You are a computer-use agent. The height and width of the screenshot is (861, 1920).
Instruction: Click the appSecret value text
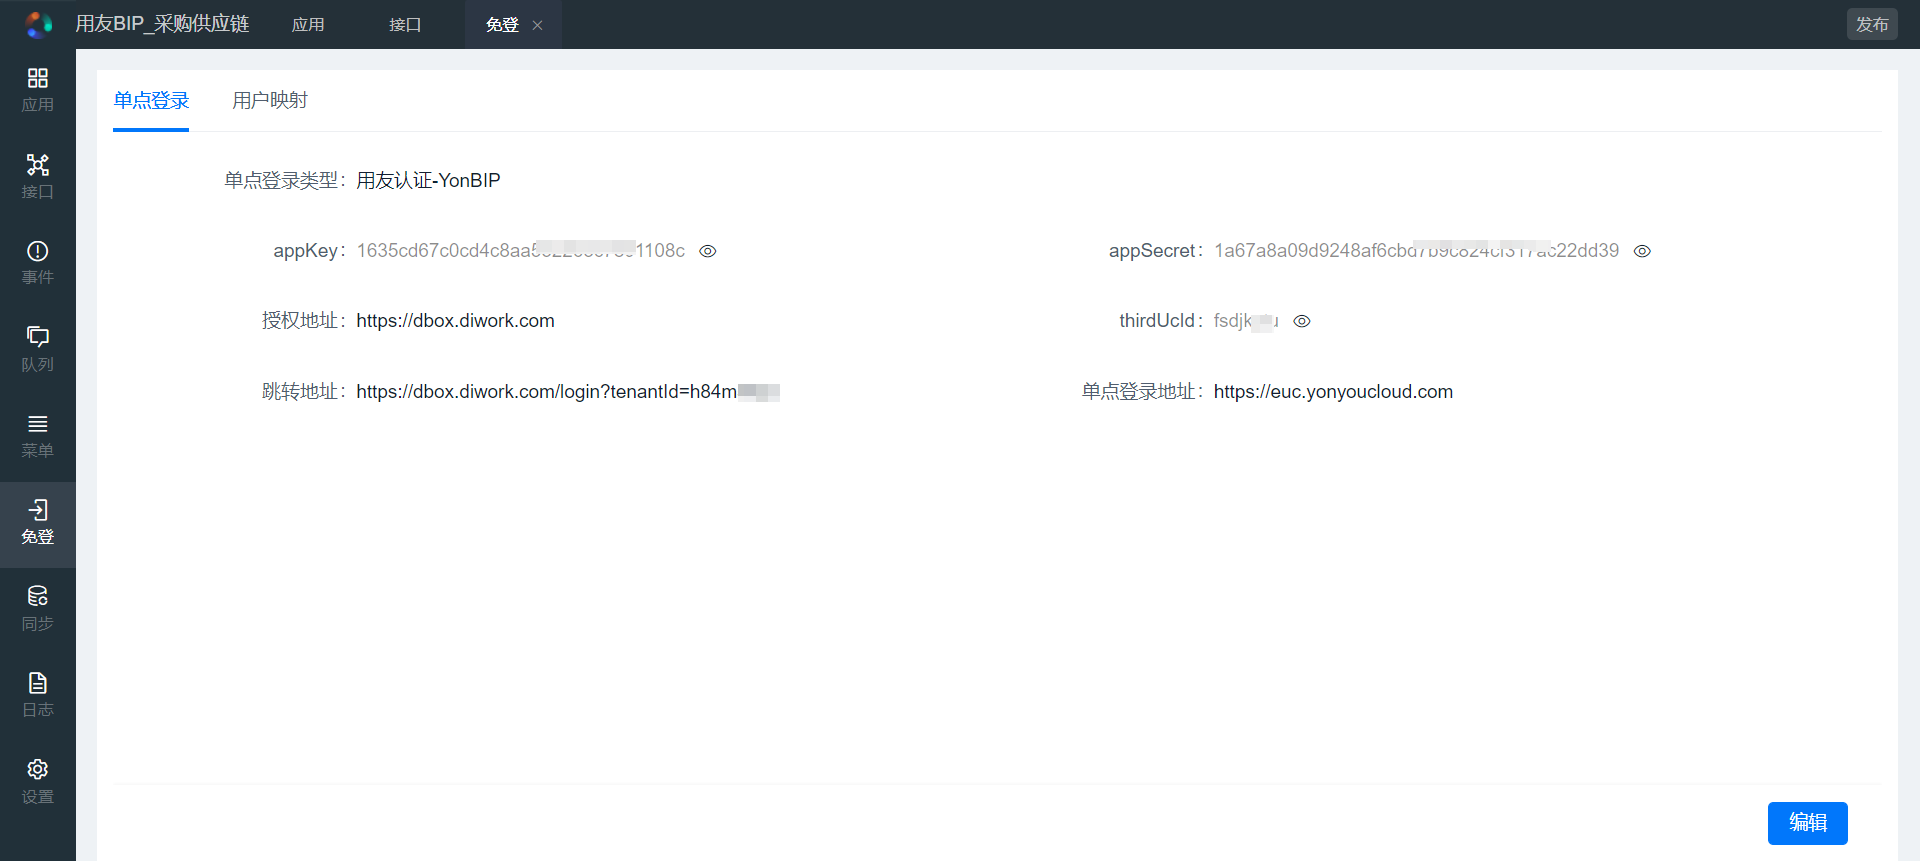click(1416, 251)
